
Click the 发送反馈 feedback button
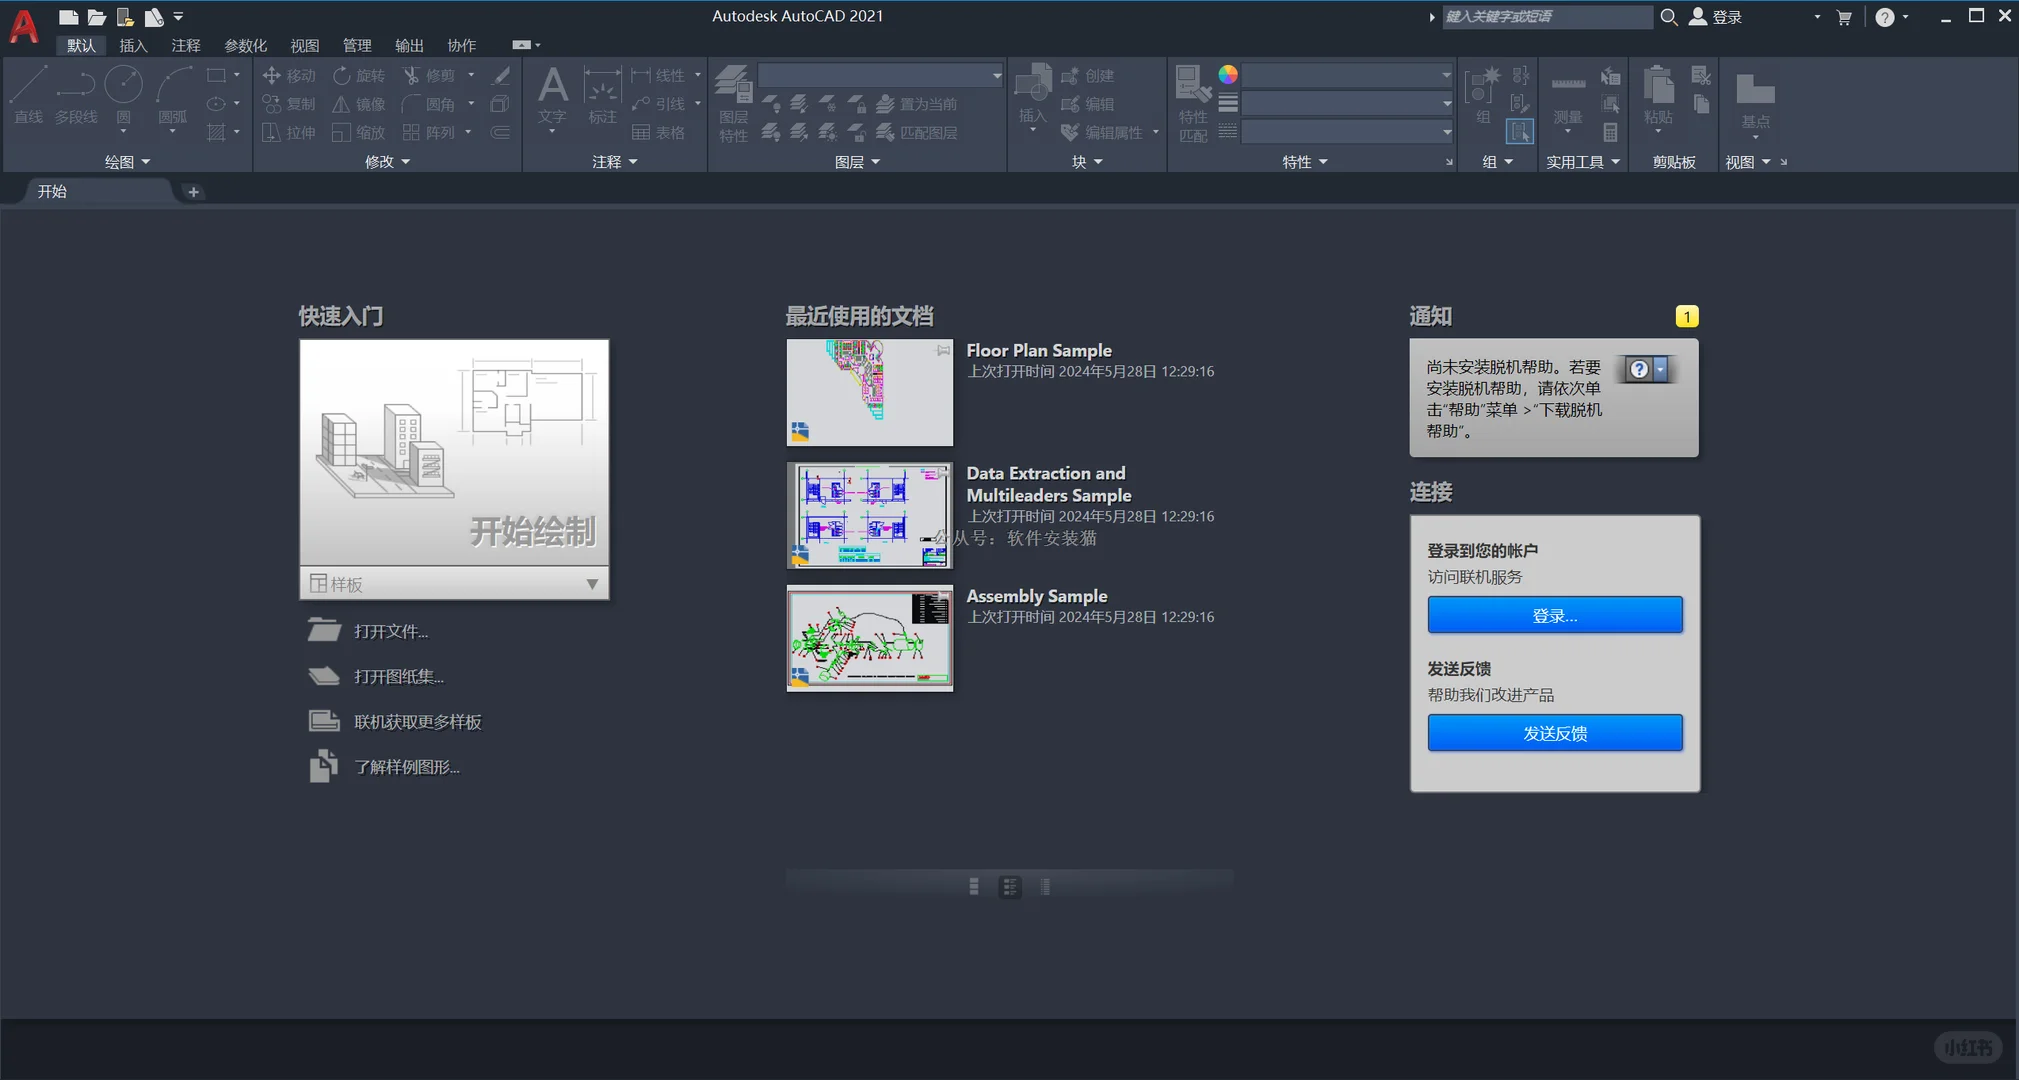(1554, 732)
